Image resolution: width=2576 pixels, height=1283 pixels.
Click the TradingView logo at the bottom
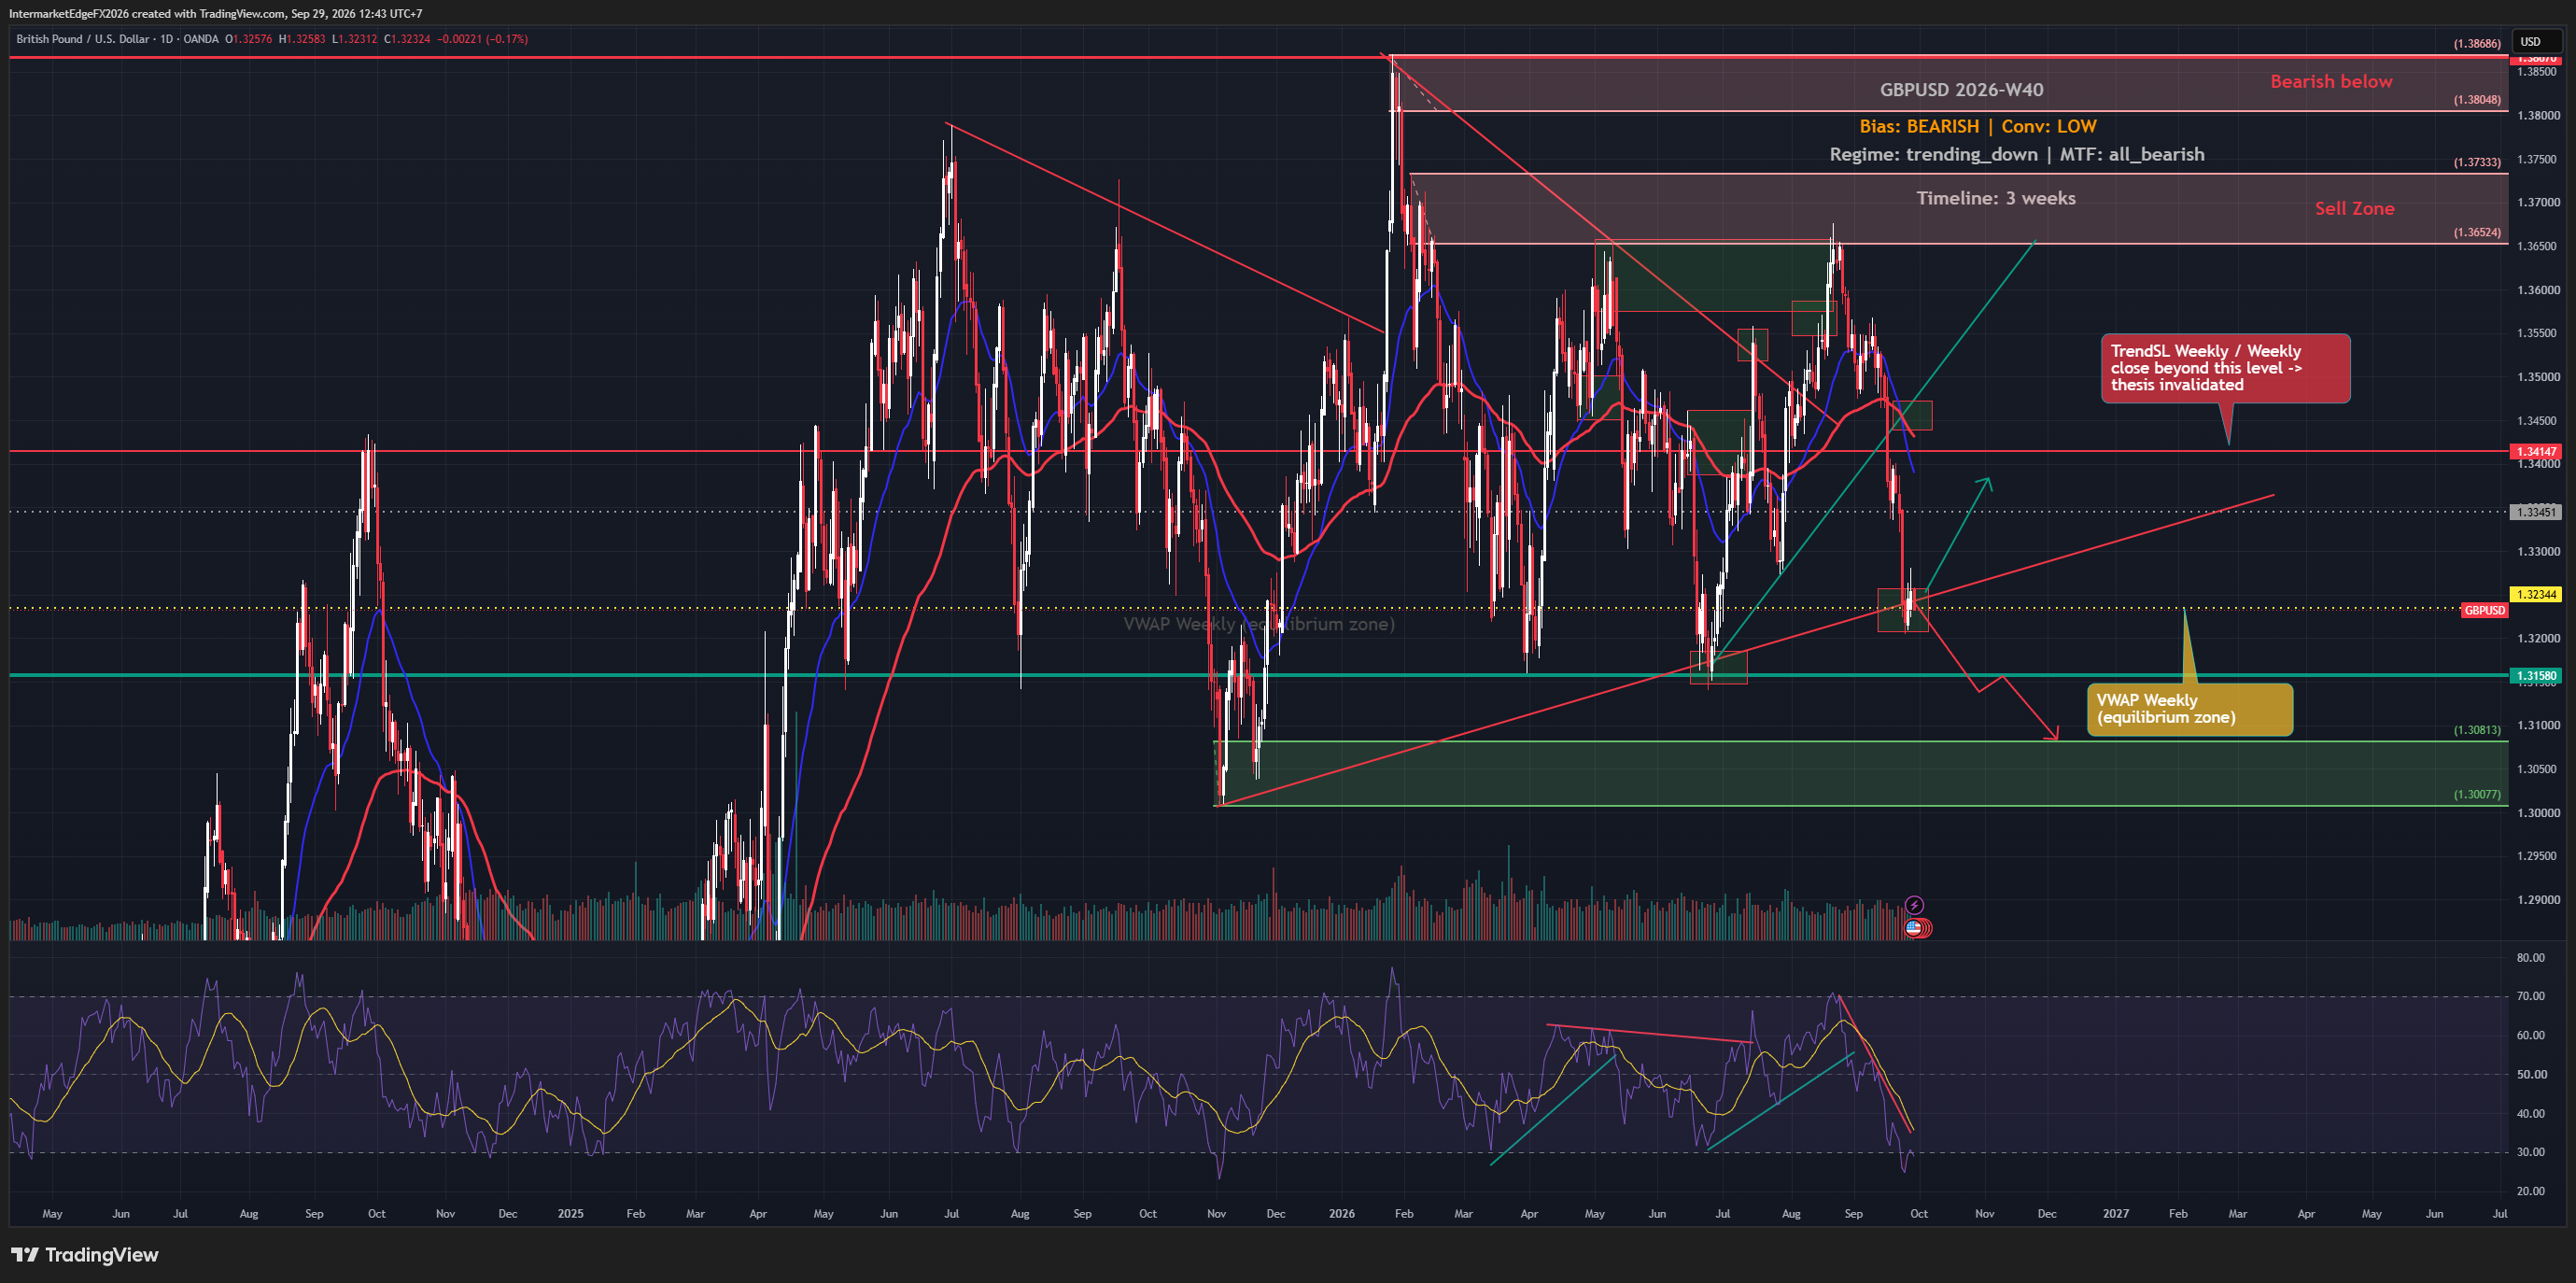pos(85,1255)
